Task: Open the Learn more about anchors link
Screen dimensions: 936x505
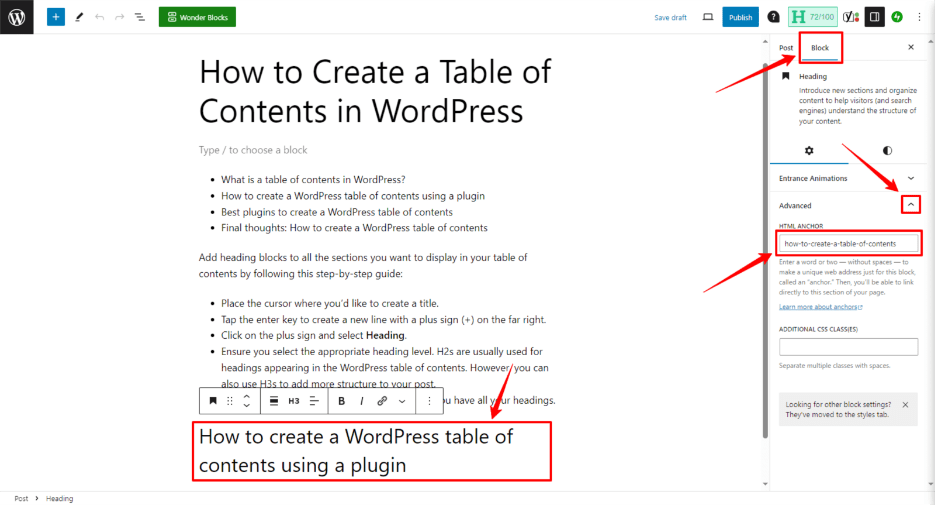Action: (x=820, y=307)
